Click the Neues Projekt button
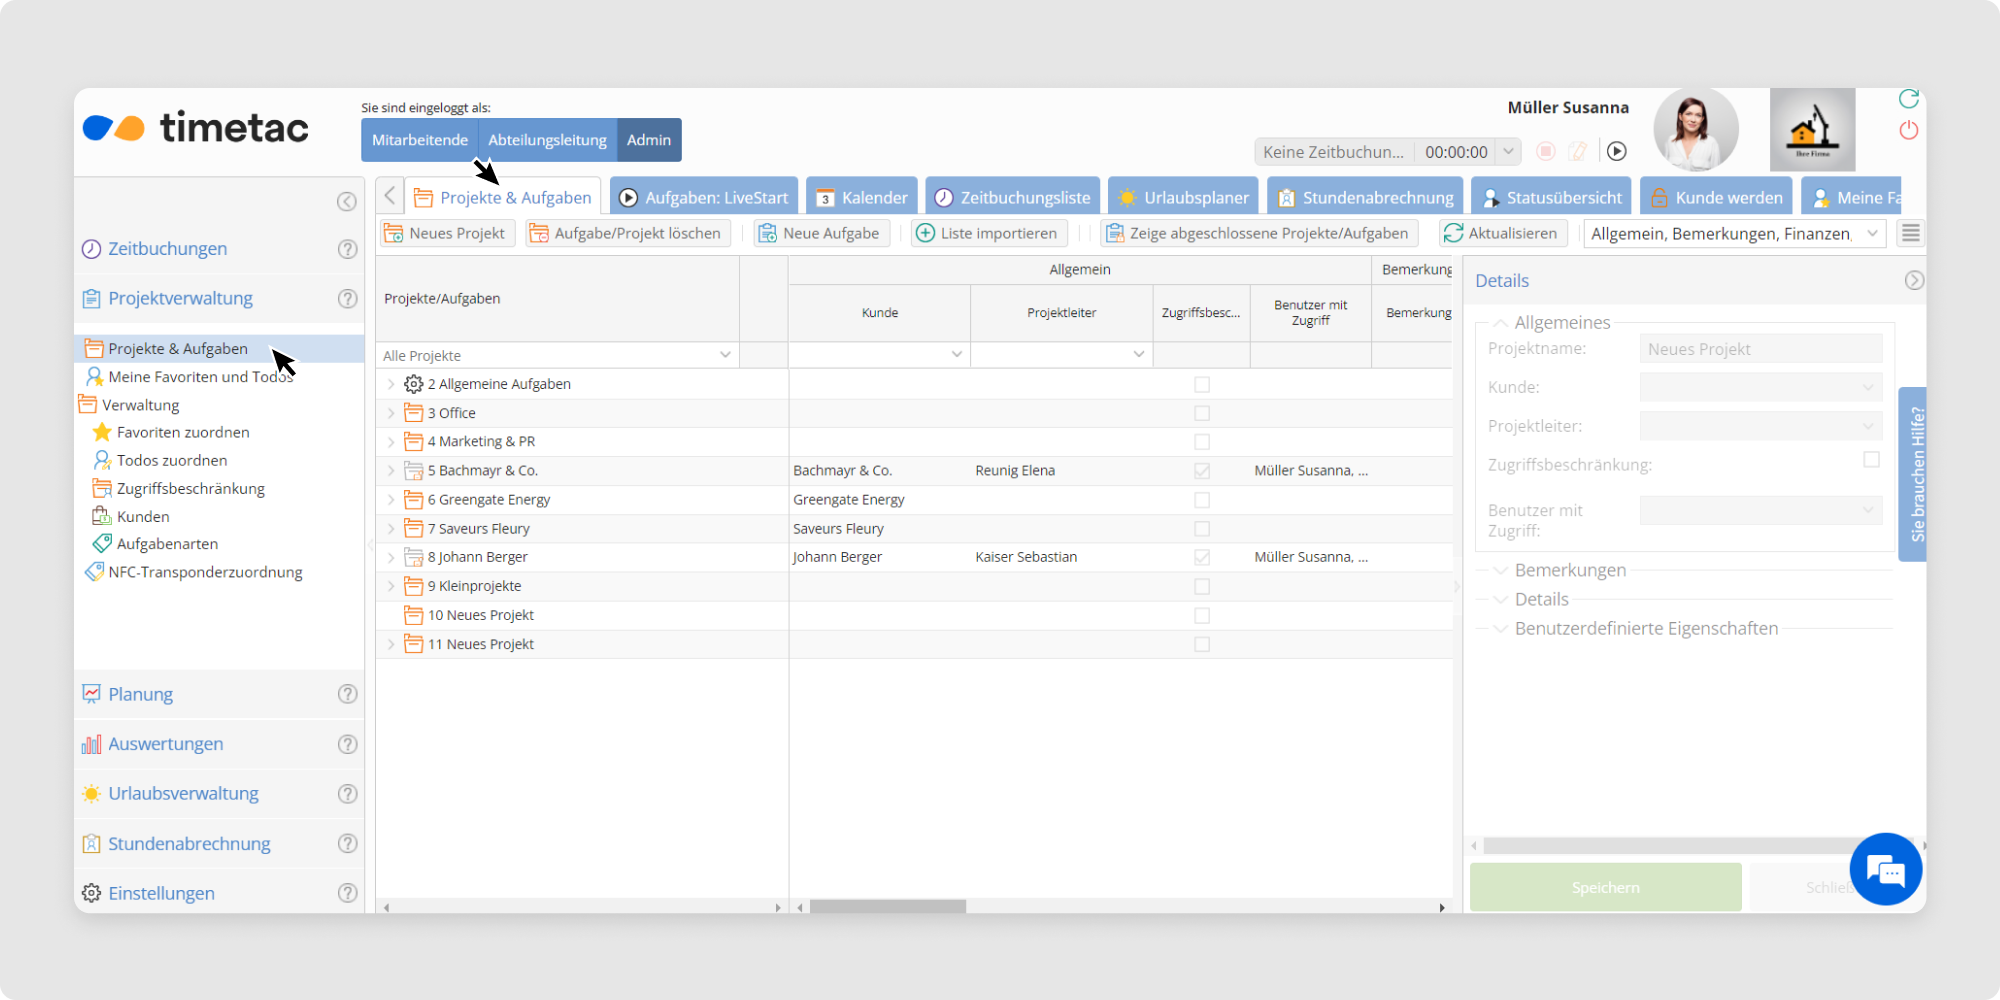This screenshot has height=1000, width=2000. (x=446, y=233)
